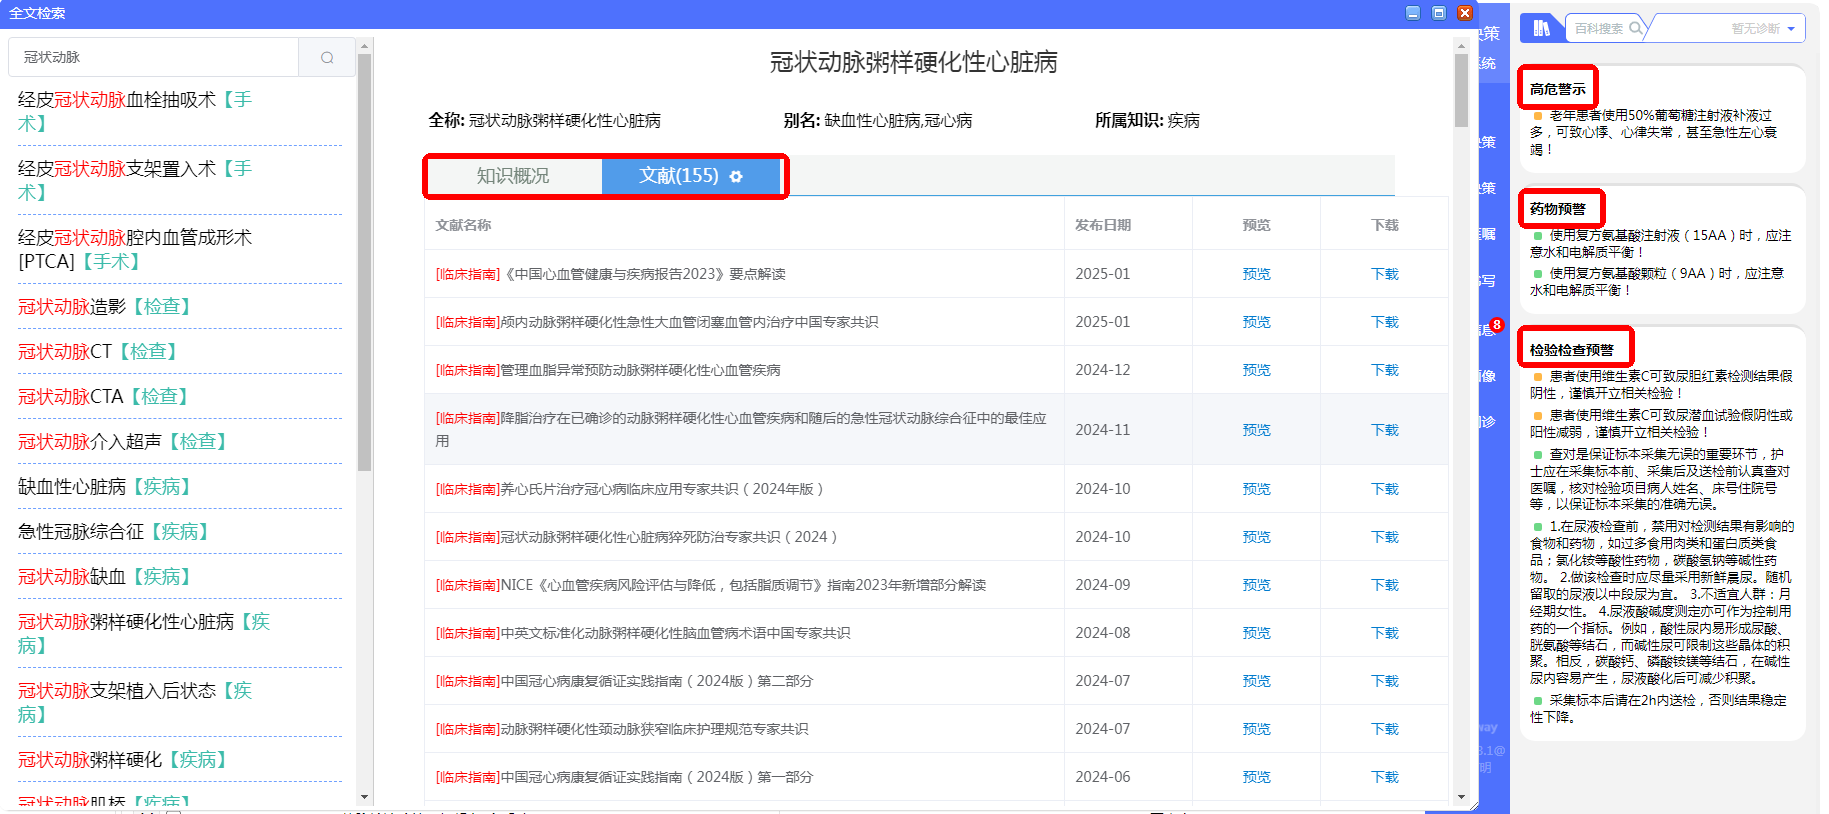The width and height of the screenshot is (1829, 814).
Task: Open 冠状动脉造影【检查】 in results list
Action: tap(104, 307)
